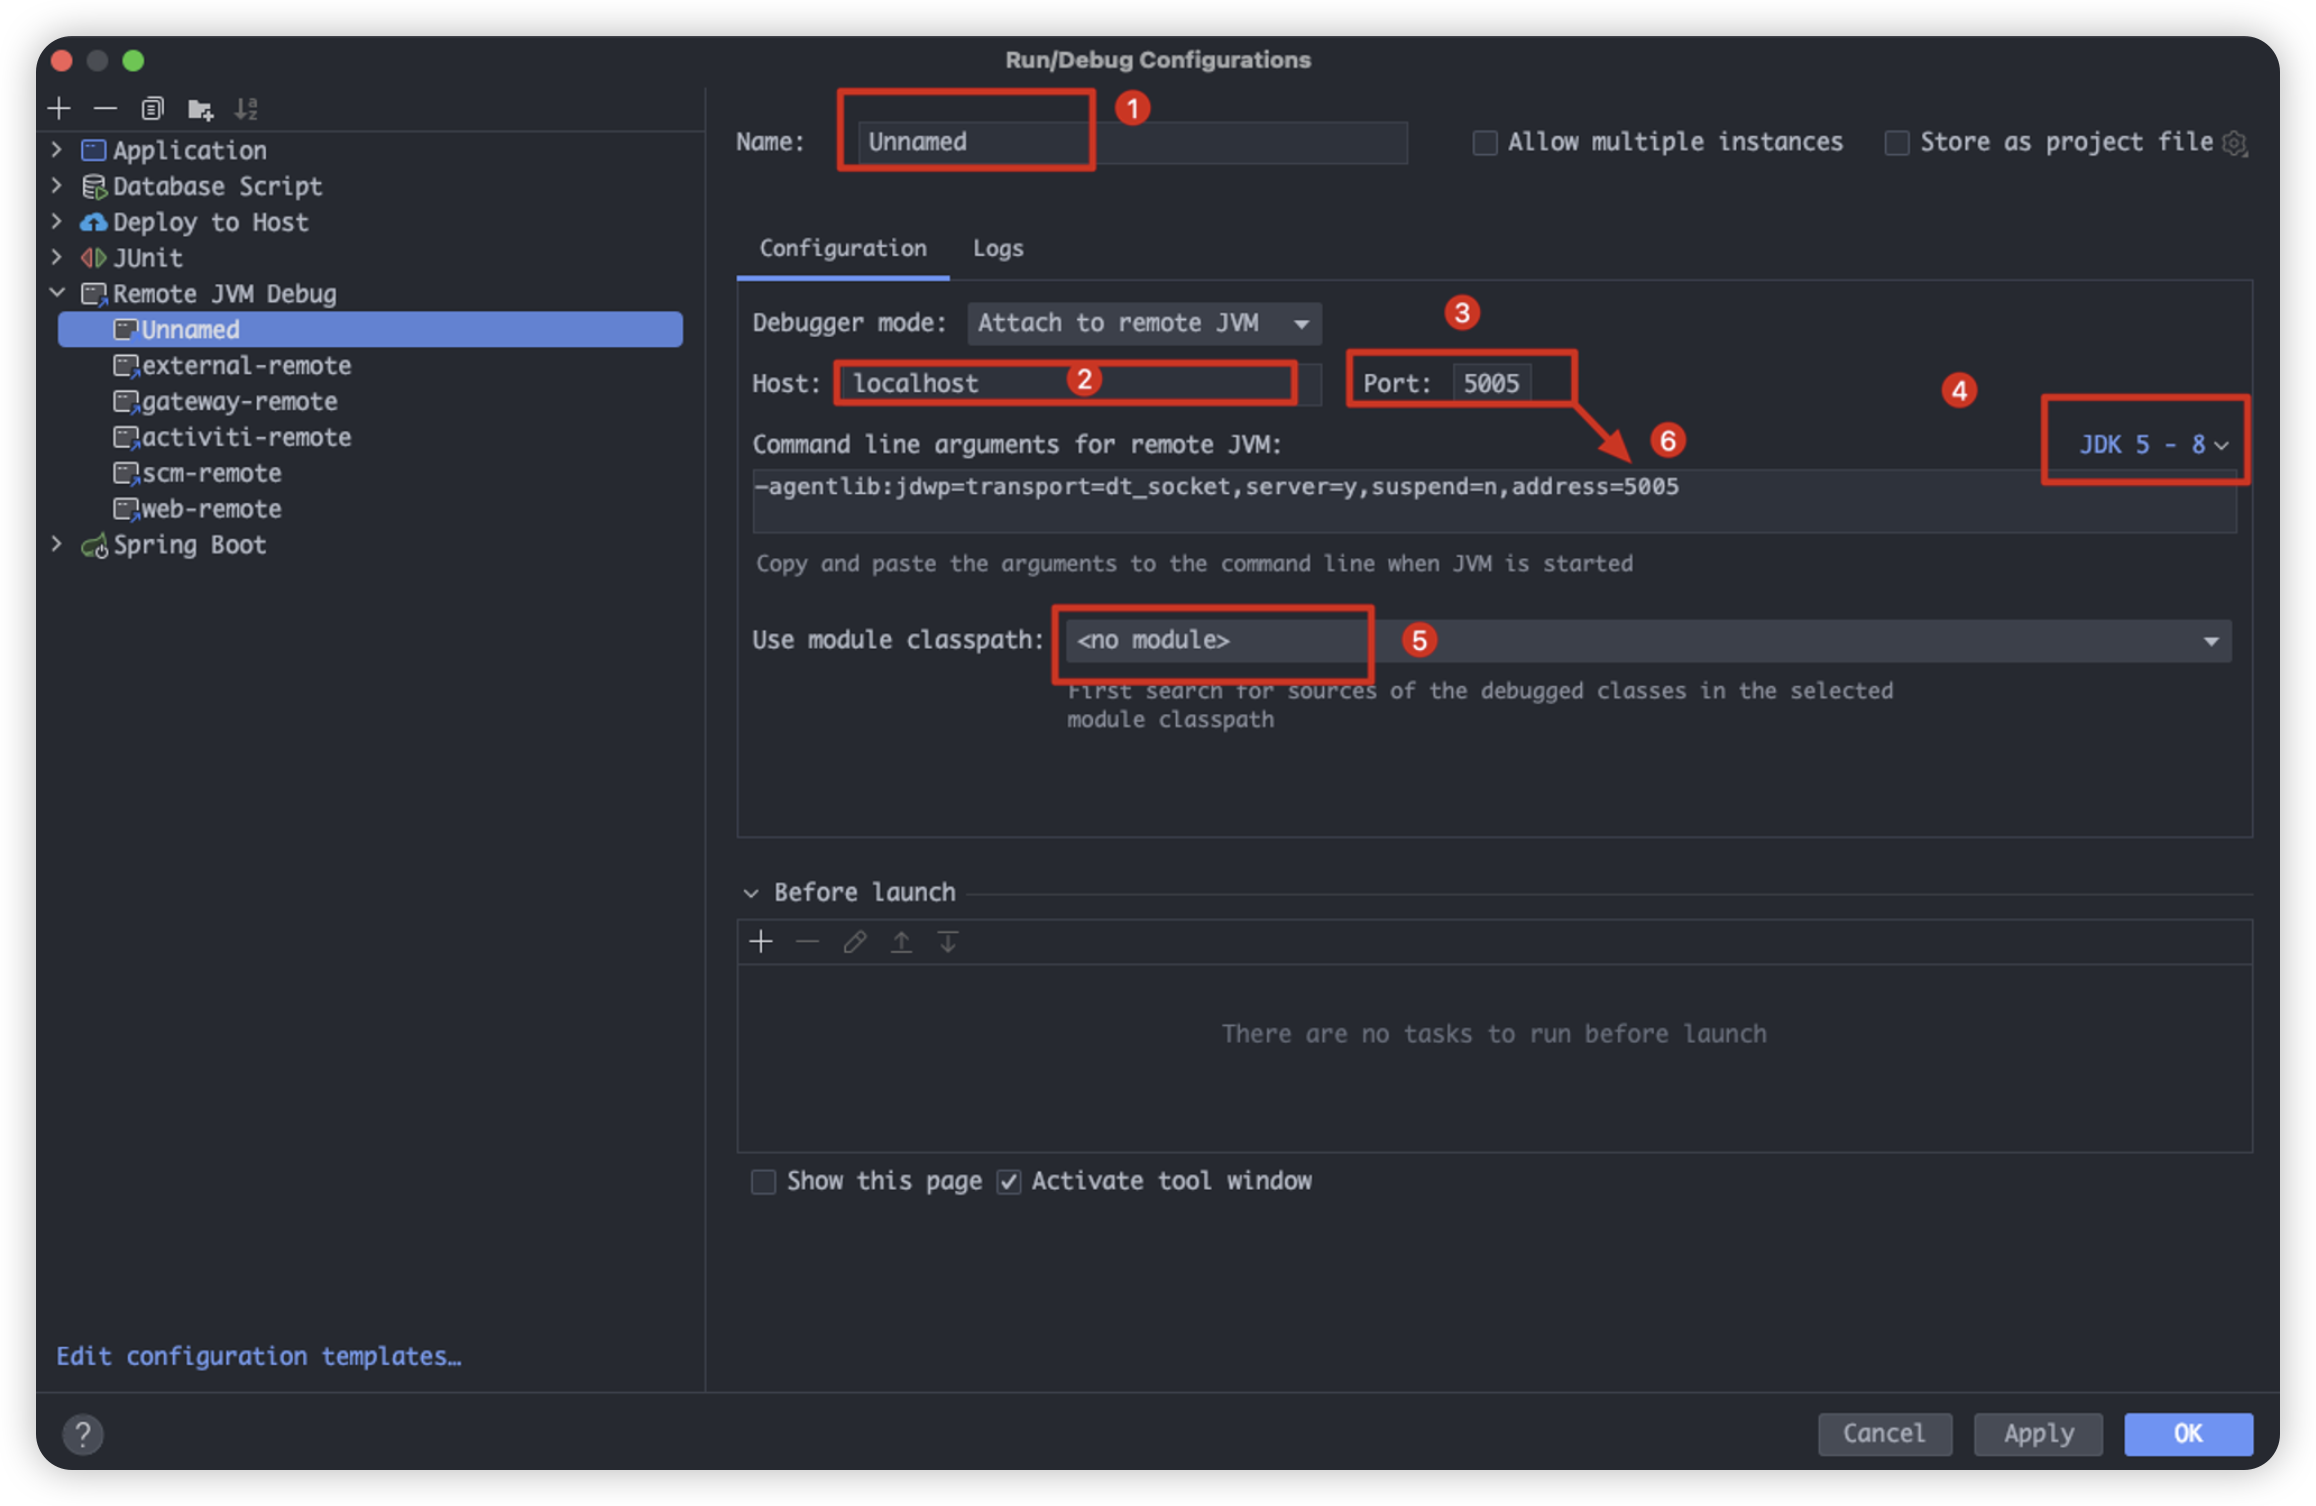The height and width of the screenshot is (1506, 2316).
Task: Expand the Spring Boot tree node
Action: (57, 545)
